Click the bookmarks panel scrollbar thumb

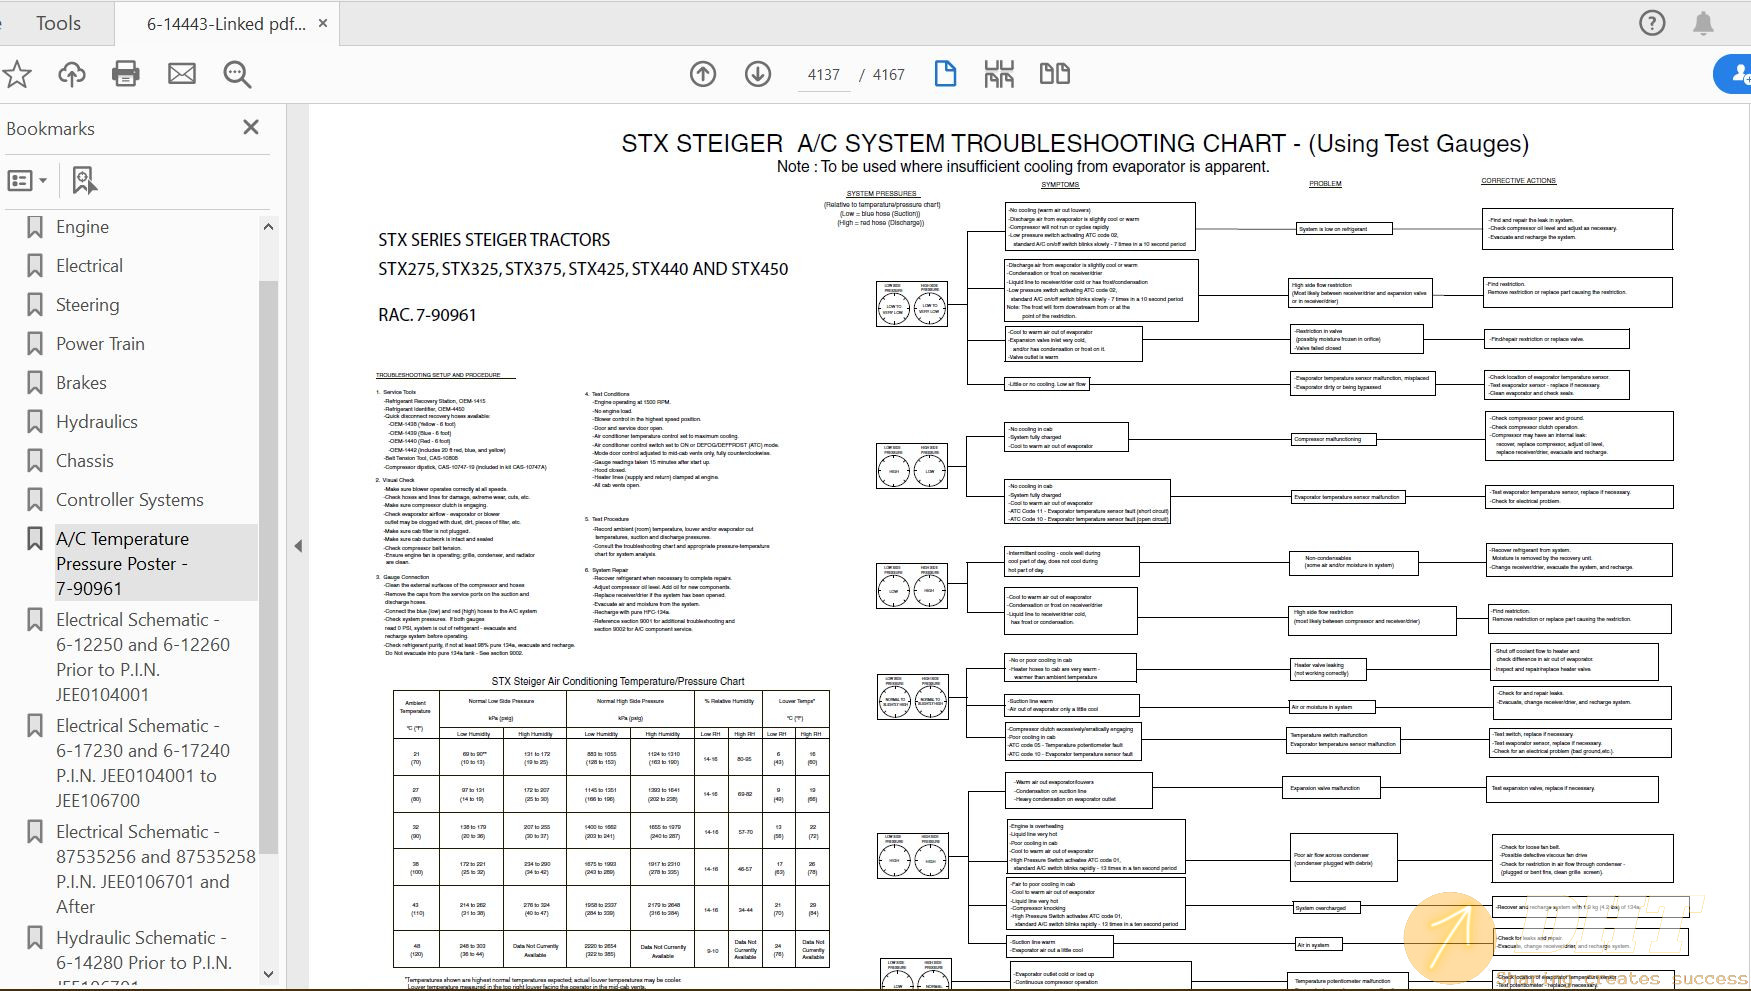pyautogui.click(x=268, y=568)
